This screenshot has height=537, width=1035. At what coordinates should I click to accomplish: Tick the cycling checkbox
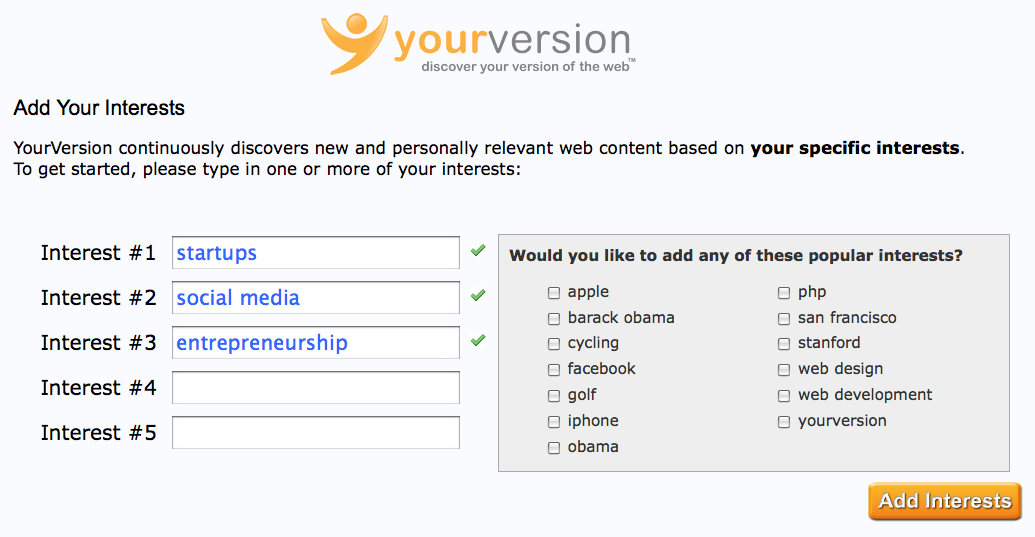click(554, 344)
